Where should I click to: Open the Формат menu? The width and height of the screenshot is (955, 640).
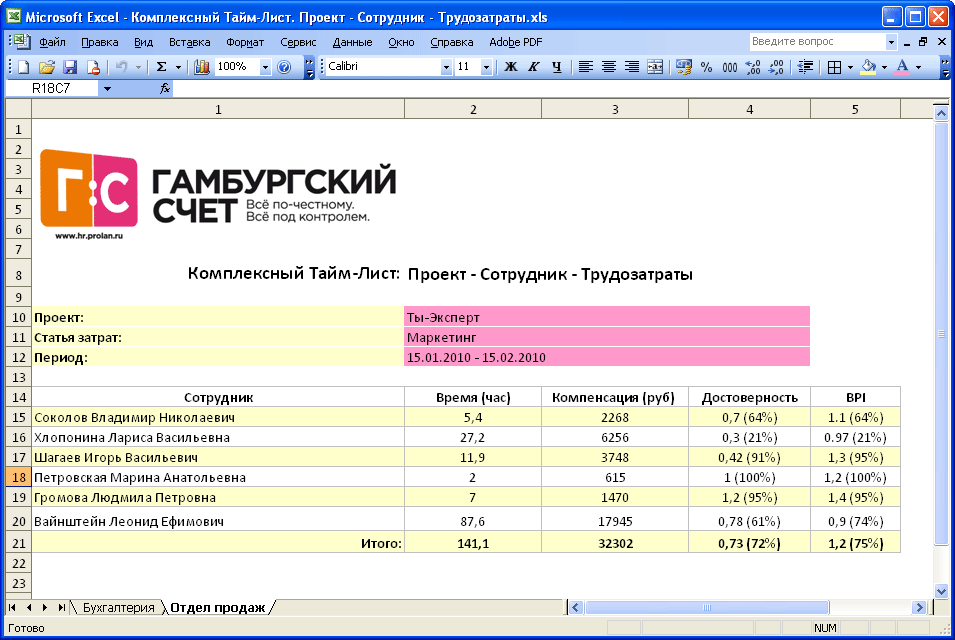coord(245,42)
